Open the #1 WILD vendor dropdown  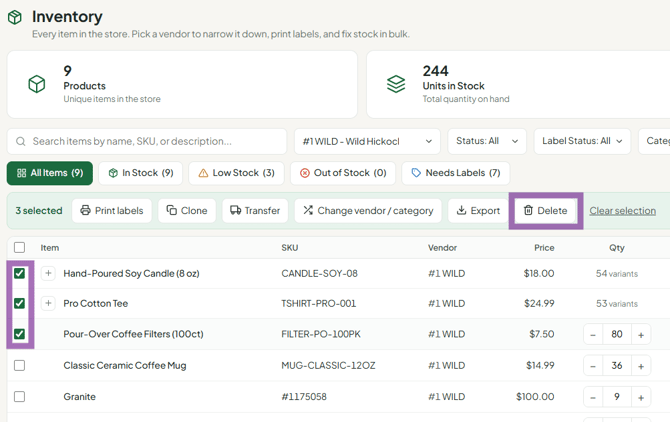pos(367,141)
